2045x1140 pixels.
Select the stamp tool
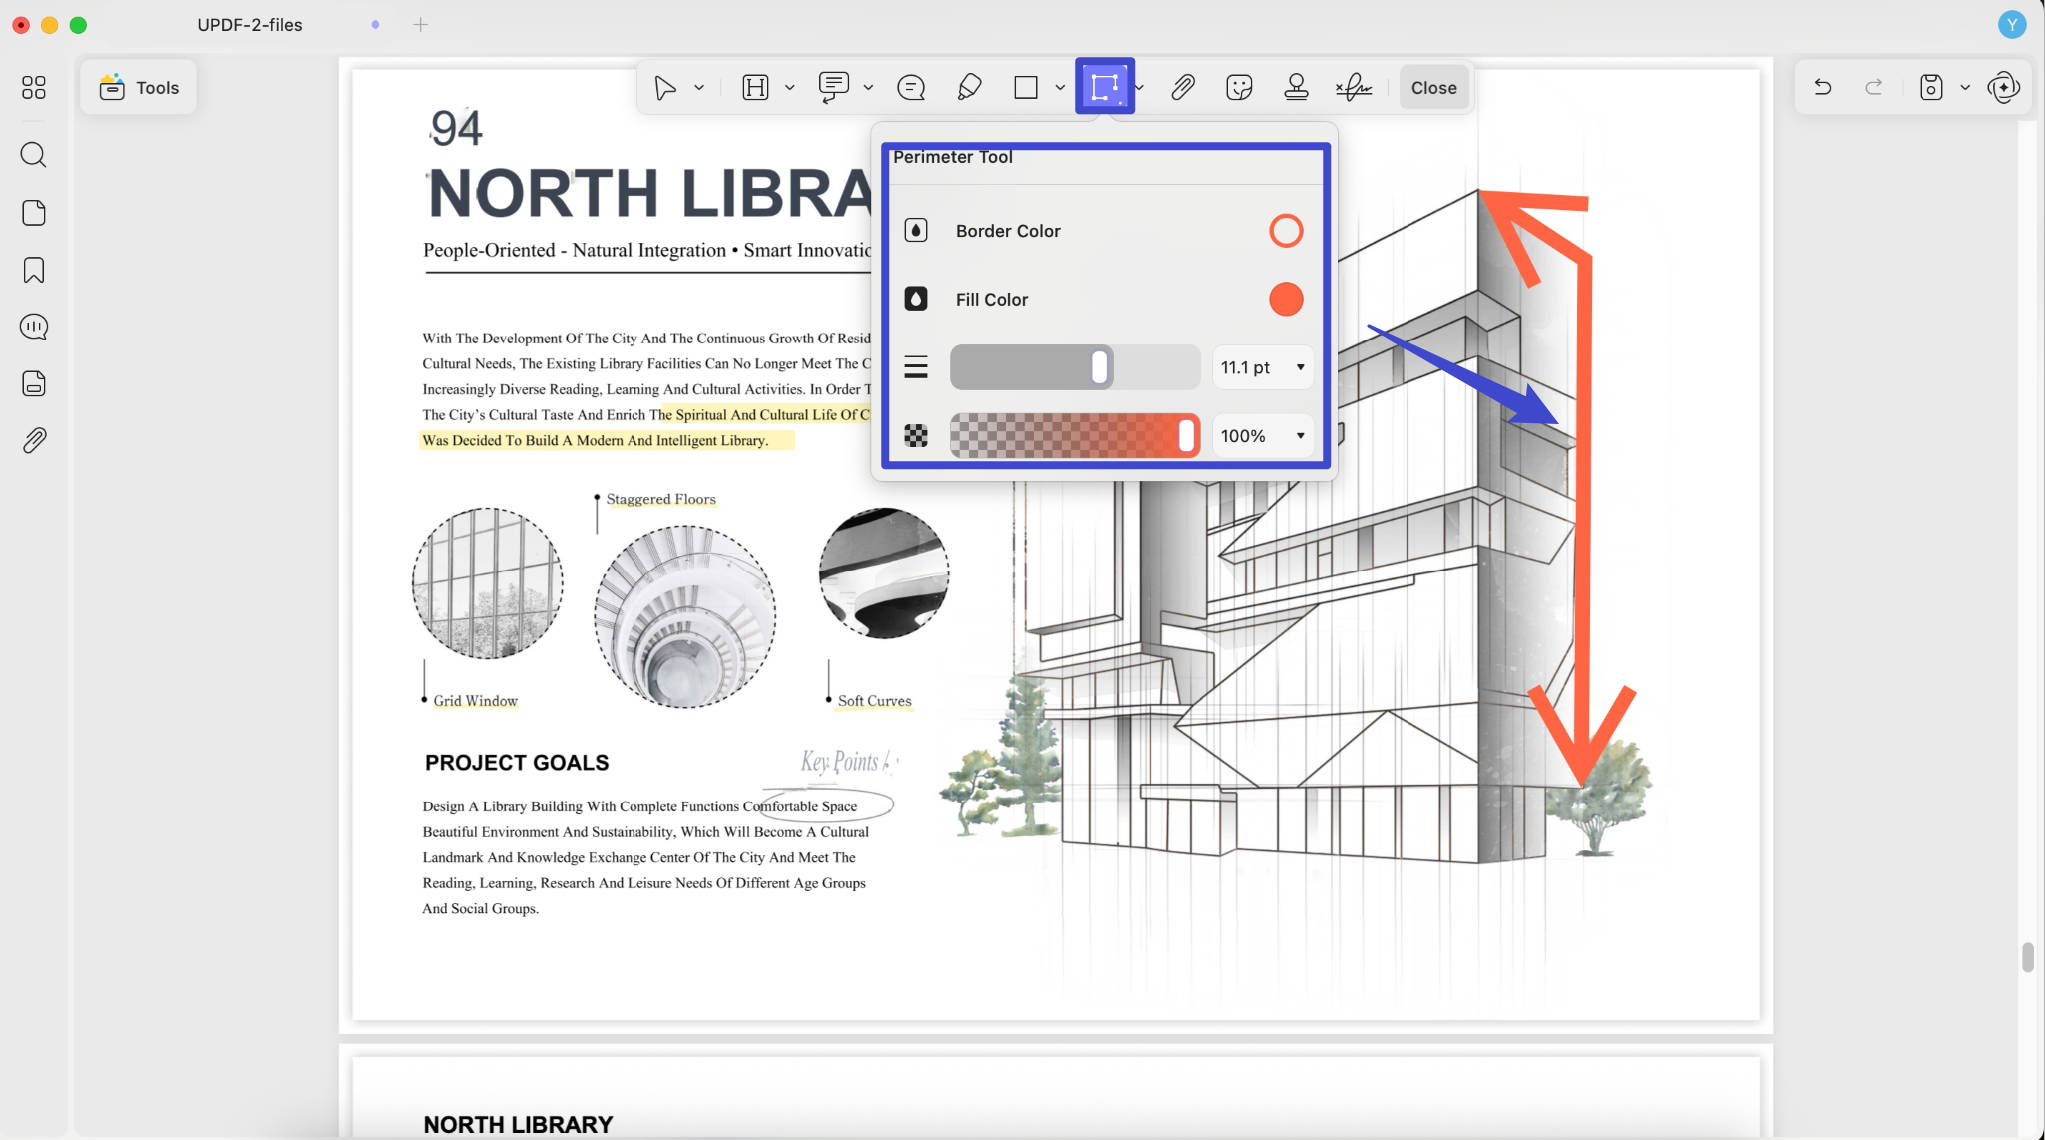pos(1296,88)
